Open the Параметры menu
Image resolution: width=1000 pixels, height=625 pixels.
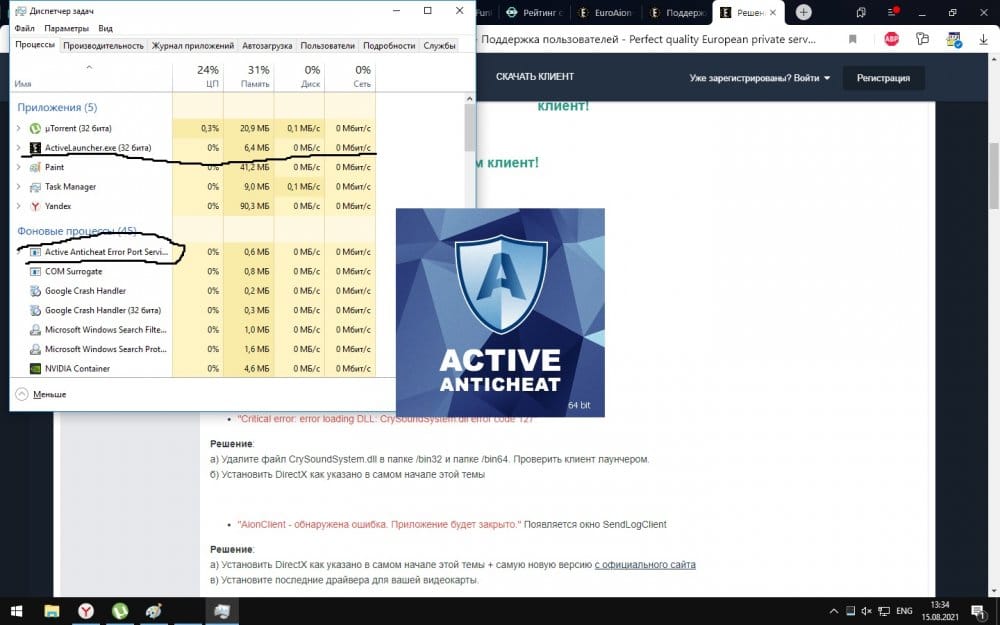(x=66, y=29)
